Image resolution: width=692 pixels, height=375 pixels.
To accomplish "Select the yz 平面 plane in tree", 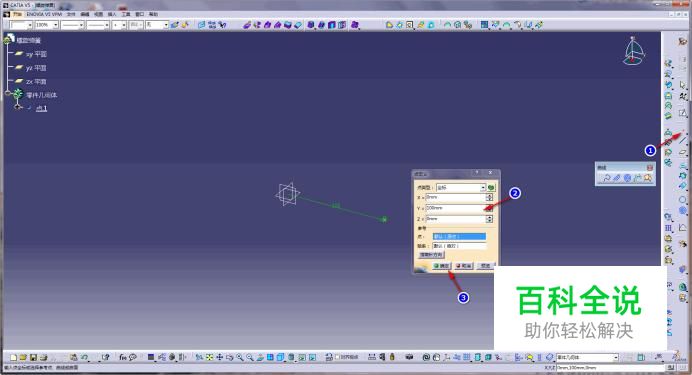I will [36, 68].
